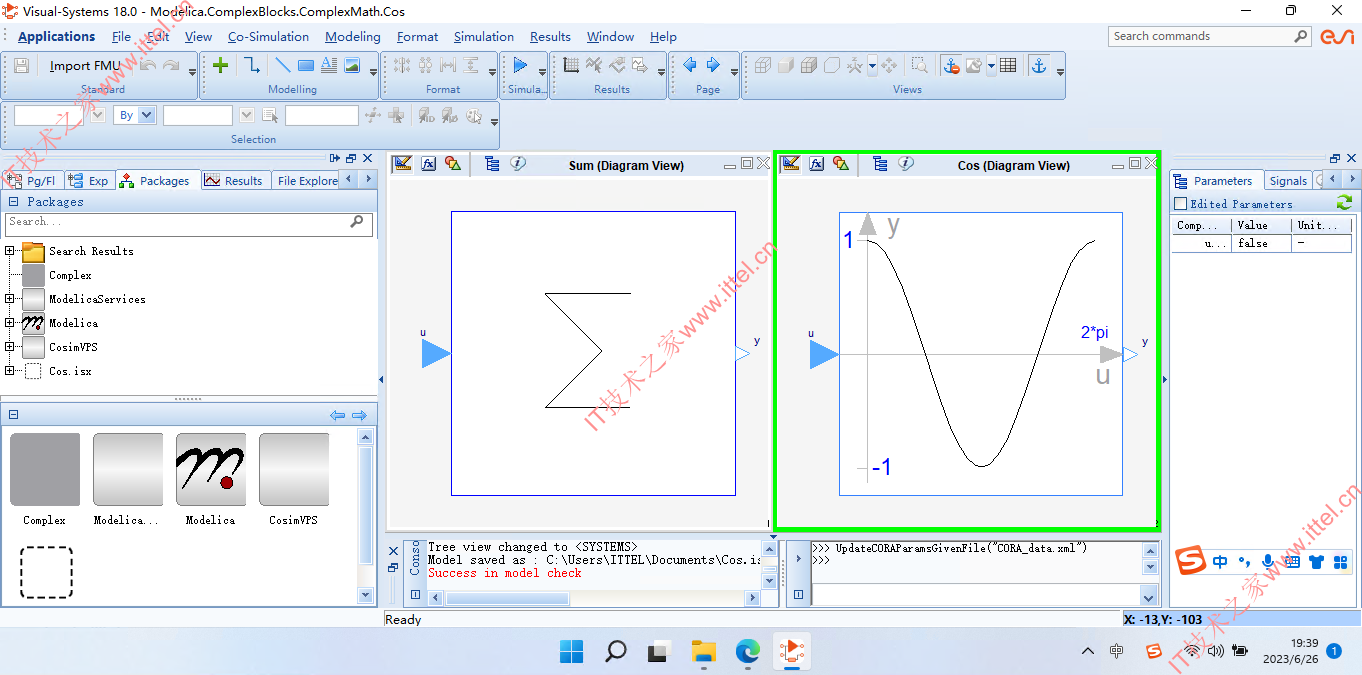Open the By dropdown in Selection toolbar
The image size is (1362, 675).
click(x=147, y=115)
